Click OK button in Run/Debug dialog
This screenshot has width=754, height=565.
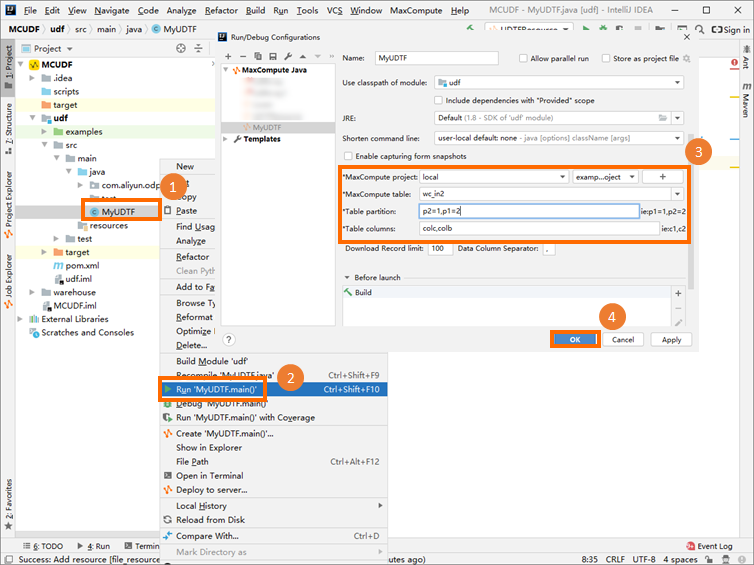[575, 339]
